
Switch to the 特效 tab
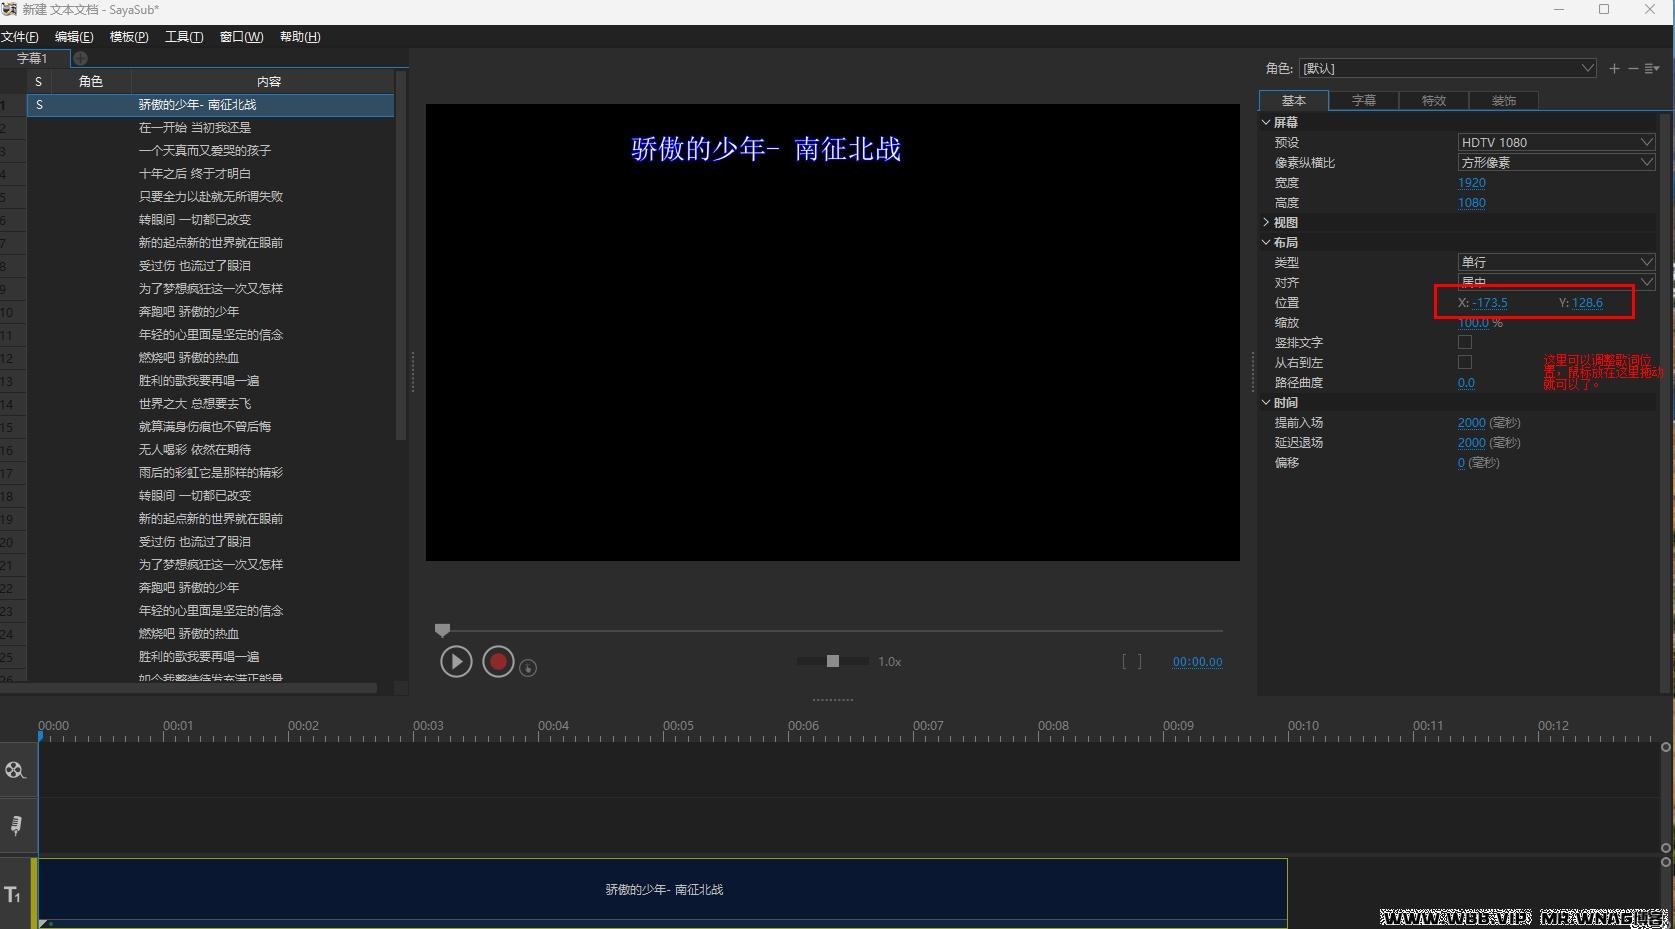click(x=1432, y=100)
